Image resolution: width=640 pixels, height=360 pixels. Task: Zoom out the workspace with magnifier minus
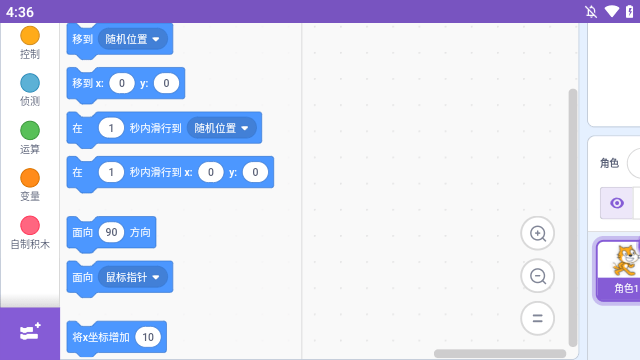(538, 276)
